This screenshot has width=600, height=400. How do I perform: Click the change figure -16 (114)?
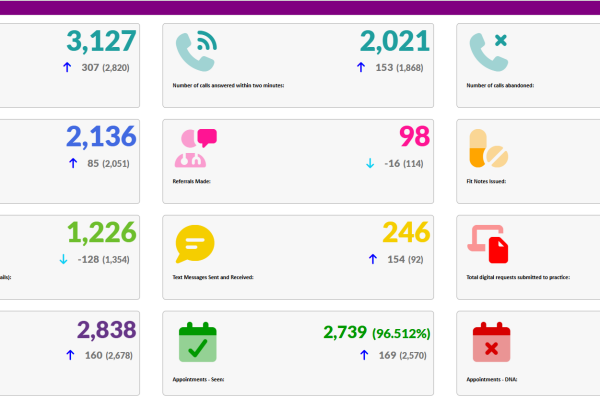404,164
